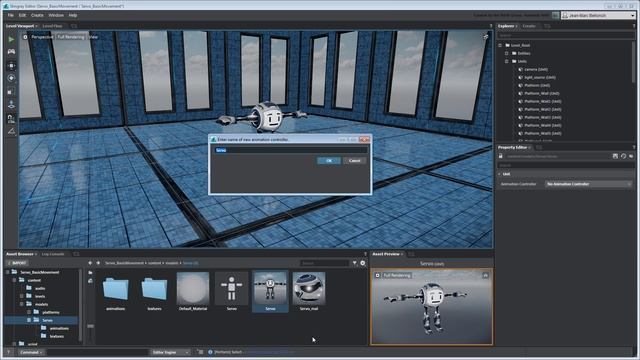Collapse the models folder in asset tree
This screenshot has height=360, width=640.
click(22, 304)
